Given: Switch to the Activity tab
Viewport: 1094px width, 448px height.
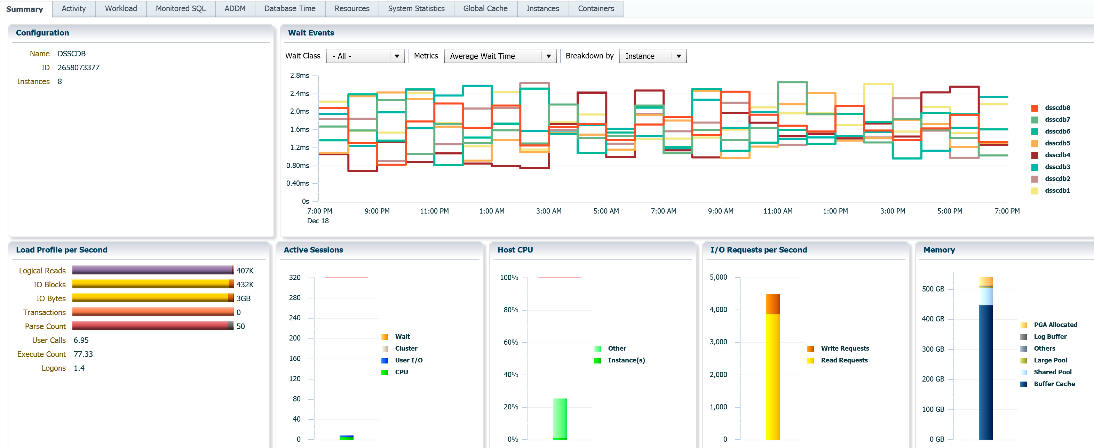Looking at the screenshot, I should pyautogui.click(x=73, y=9).
